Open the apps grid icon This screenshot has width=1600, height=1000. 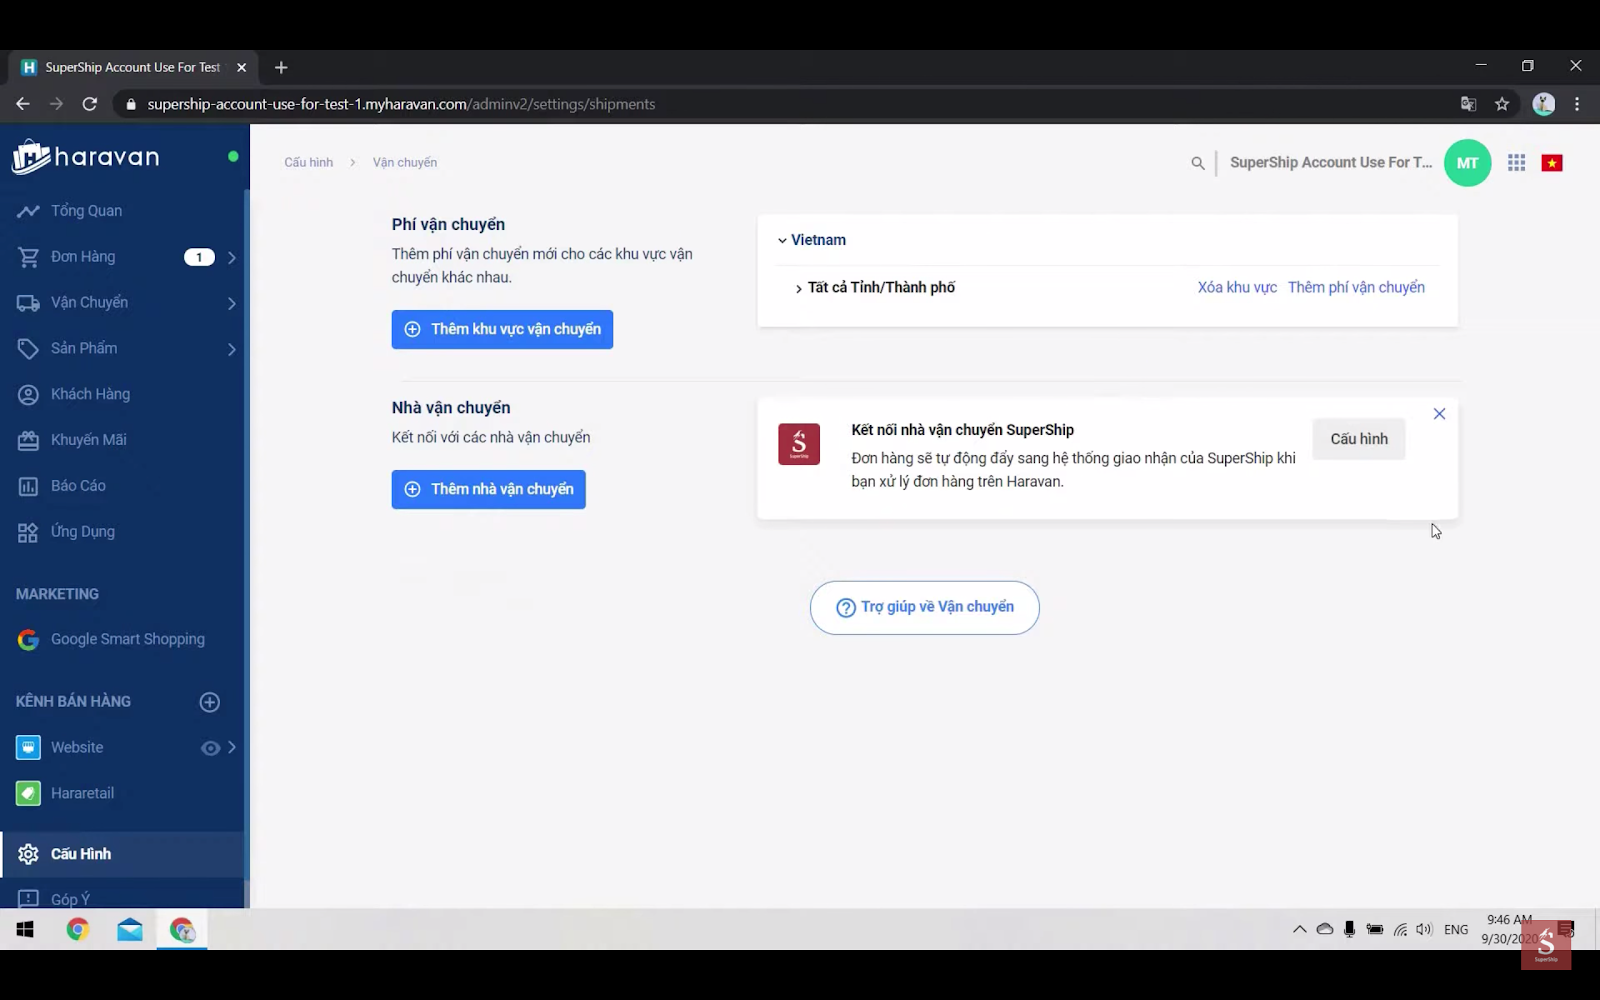pos(1516,163)
